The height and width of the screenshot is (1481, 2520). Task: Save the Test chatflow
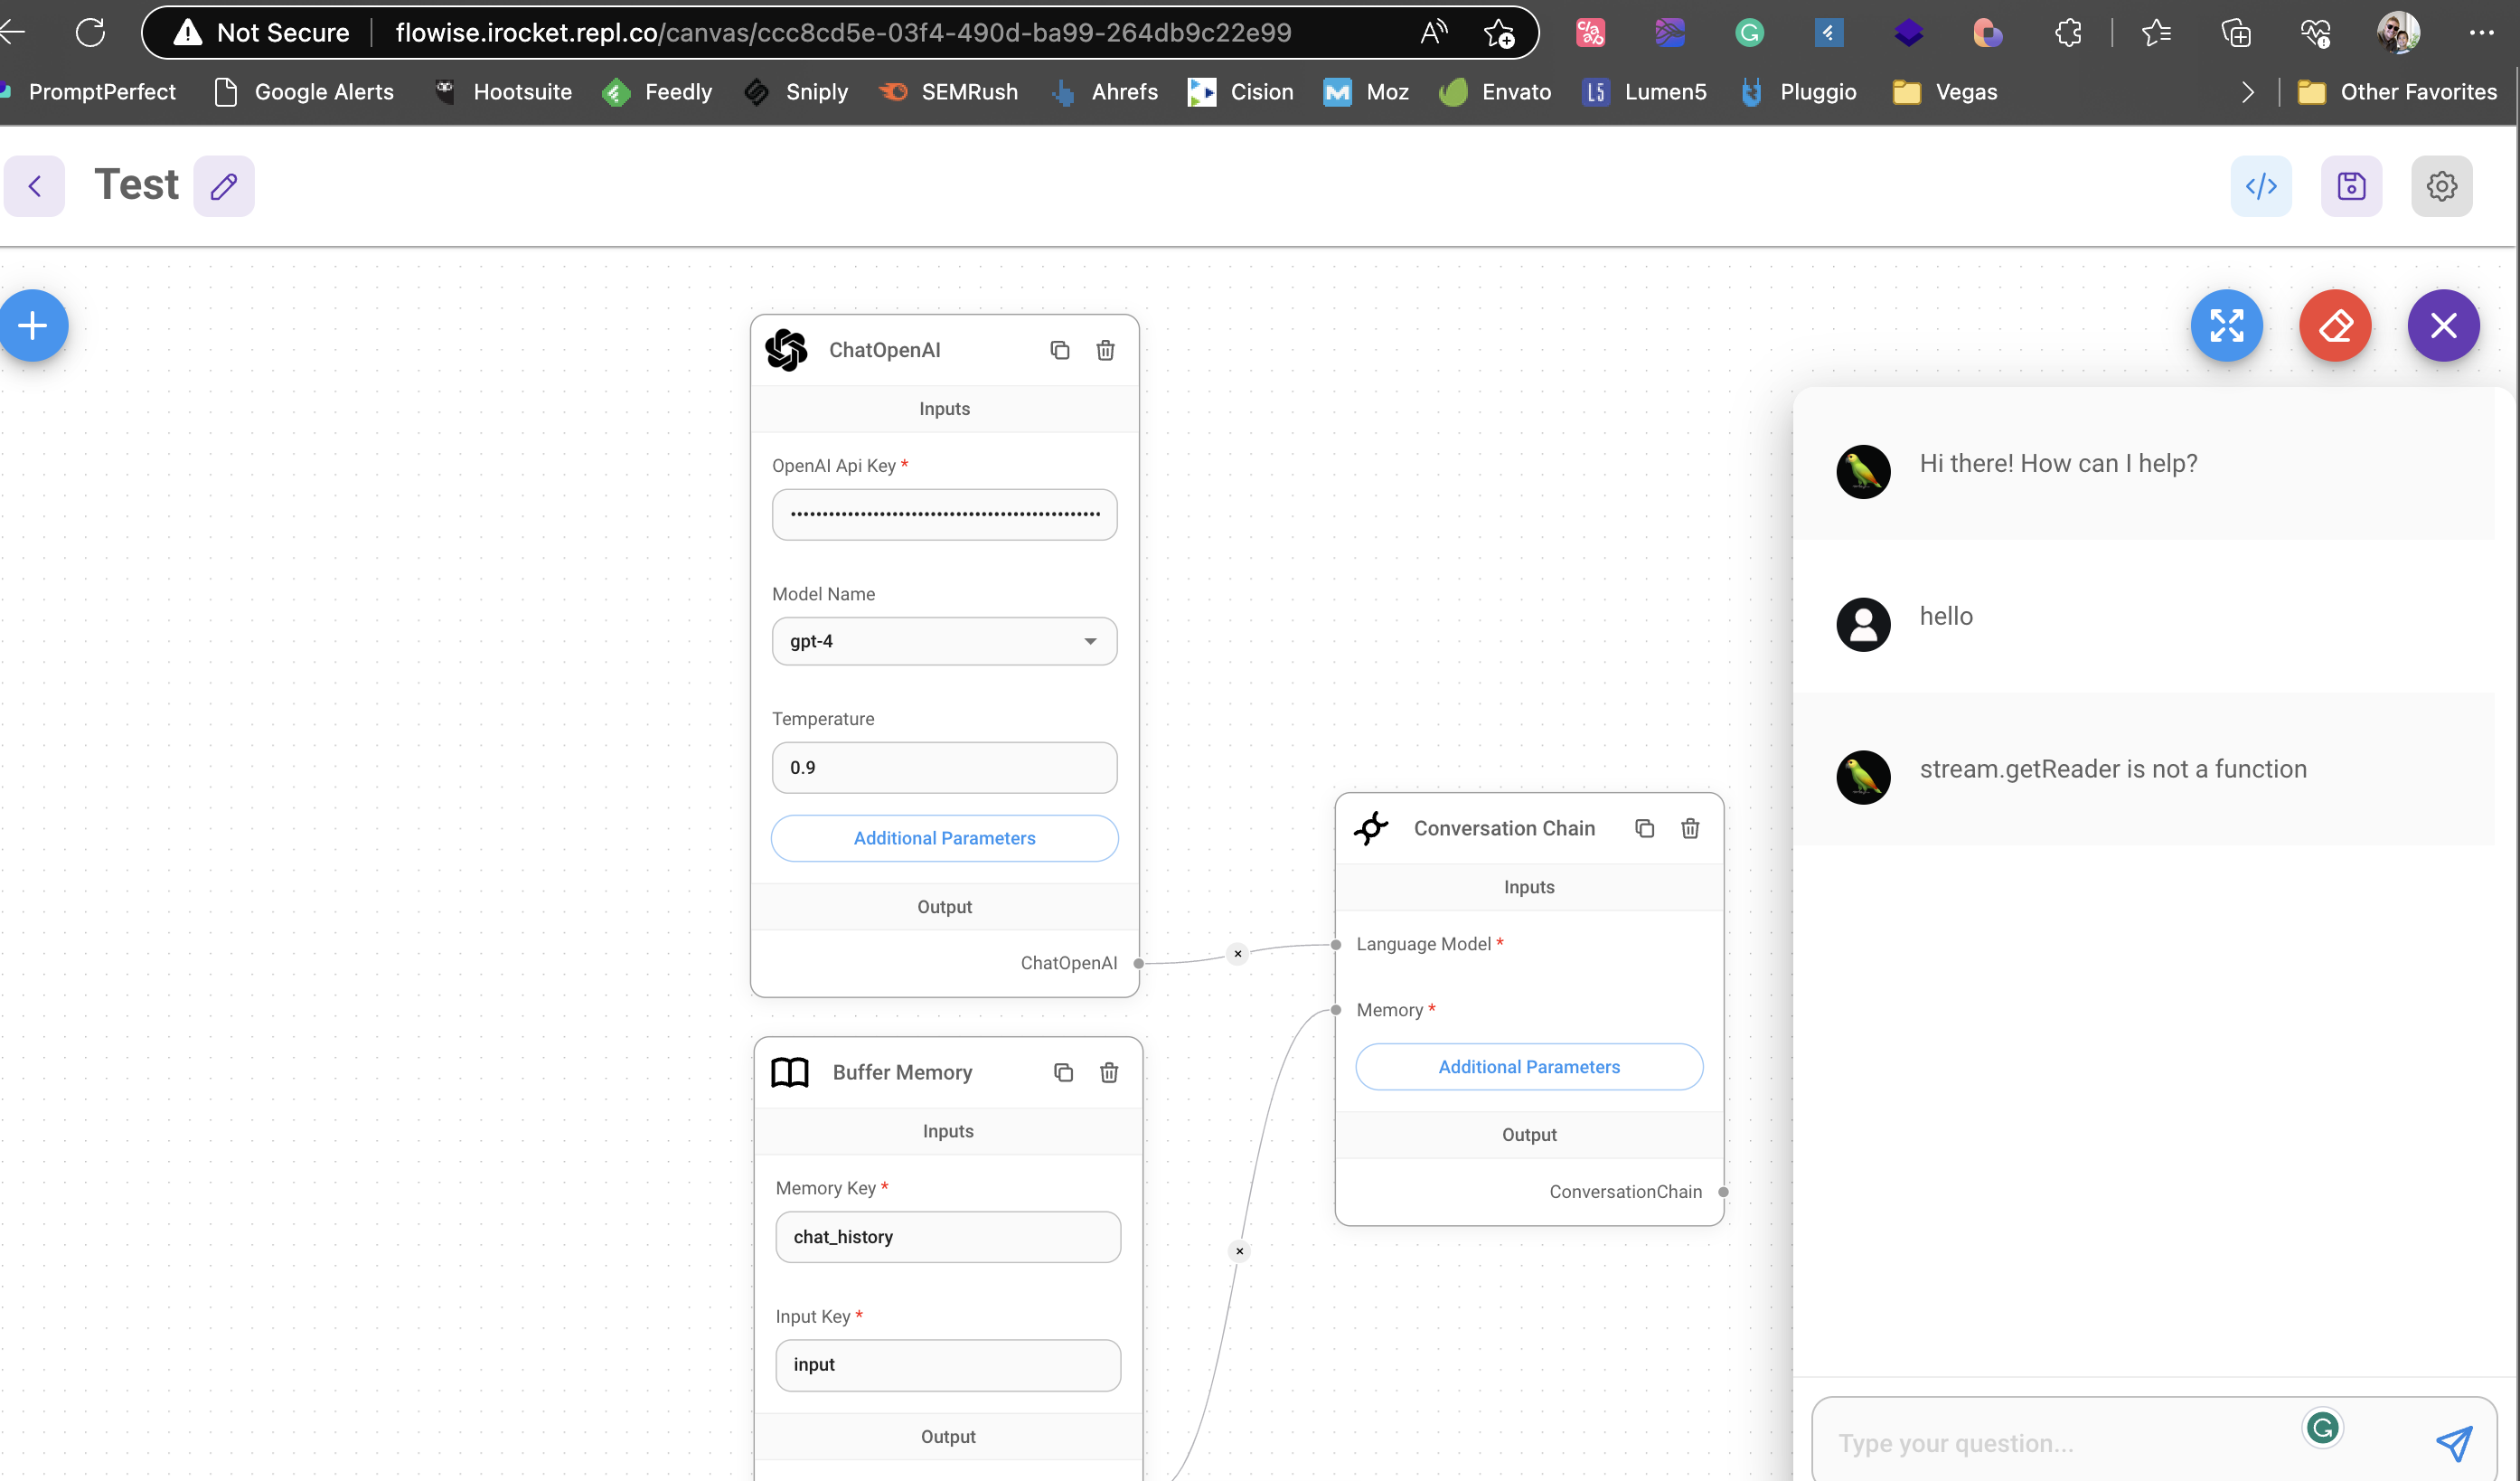point(2352,186)
